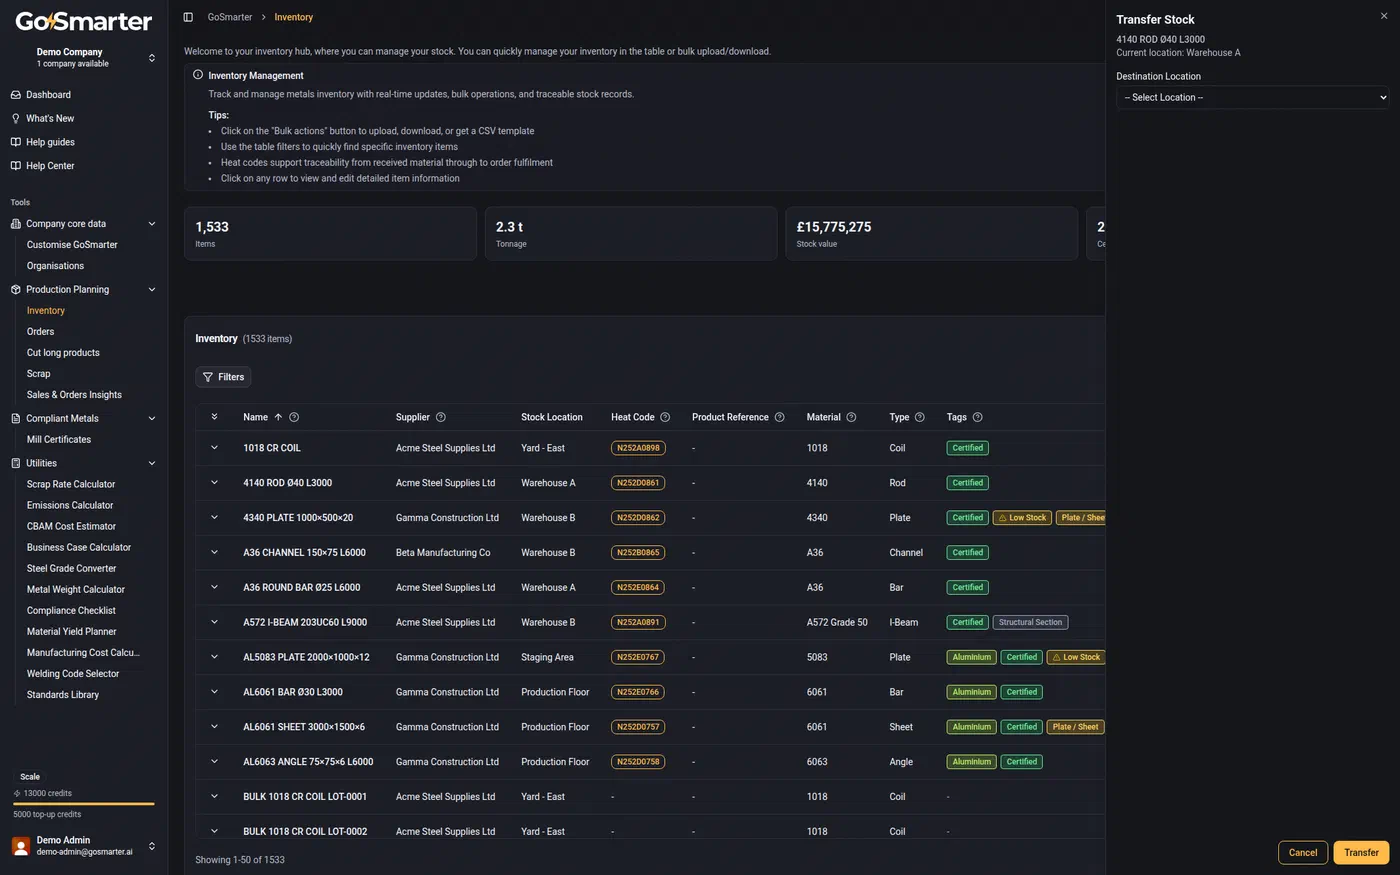
Task: Expand all rows using the header chevron
Action: [214, 417]
